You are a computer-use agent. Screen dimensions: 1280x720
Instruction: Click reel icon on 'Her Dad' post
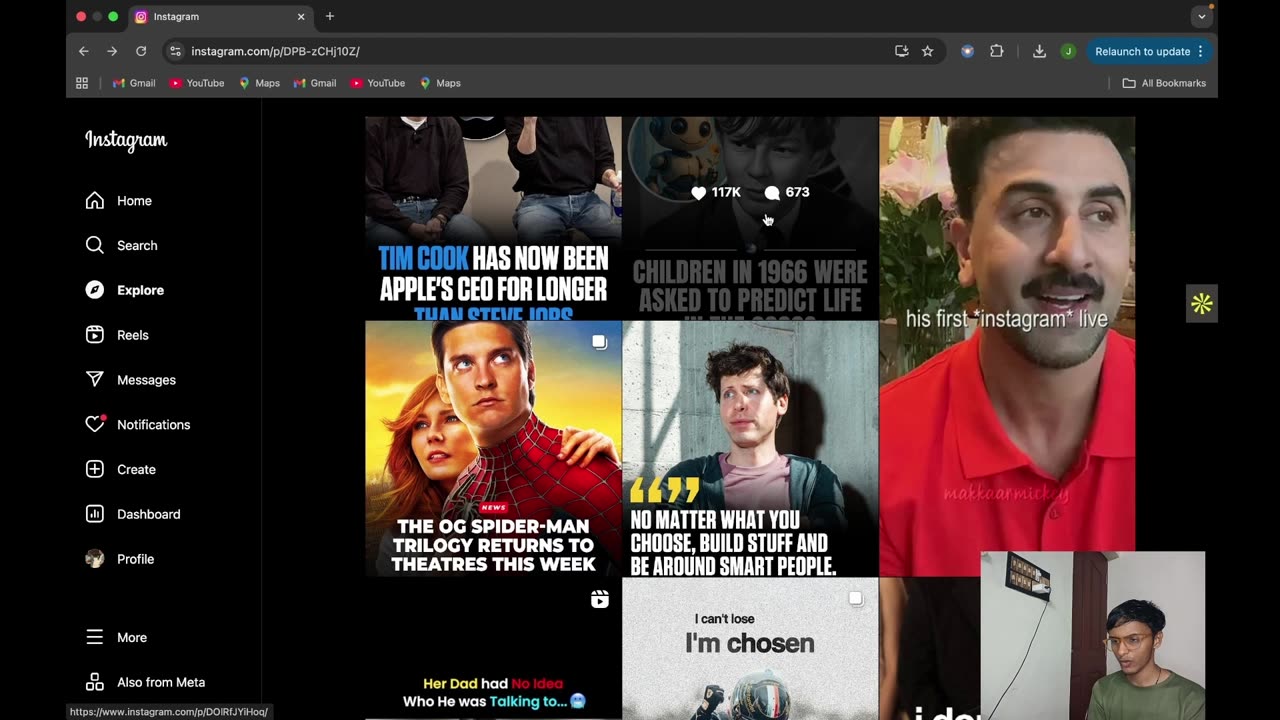click(599, 599)
